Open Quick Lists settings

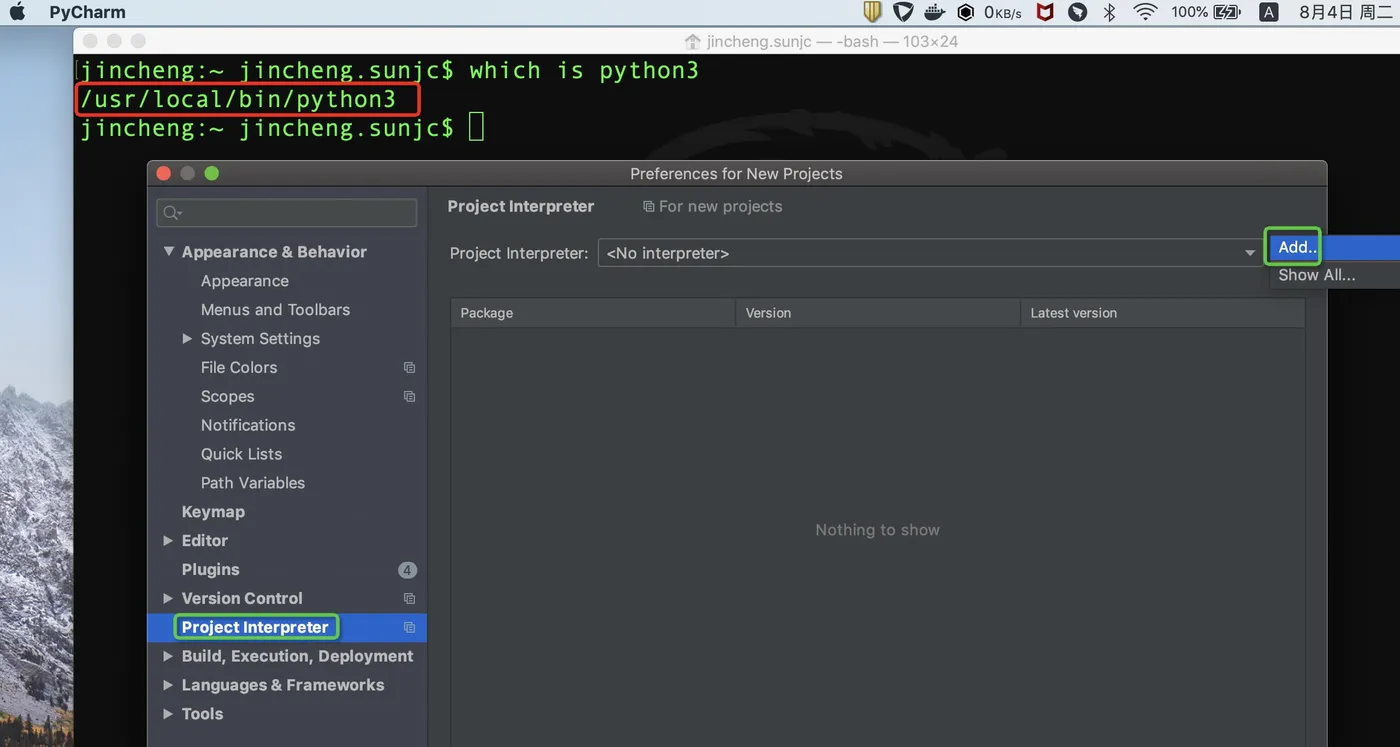[x=241, y=454]
